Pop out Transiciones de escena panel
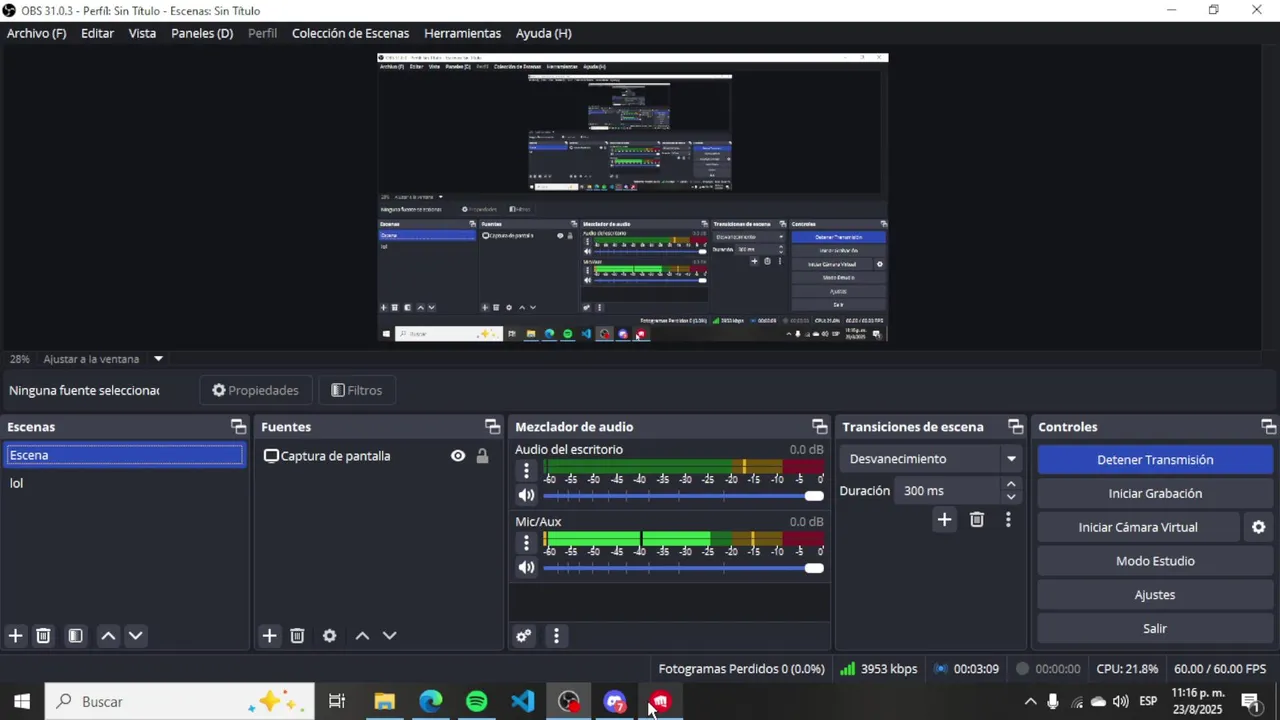 click(x=1015, y=427)
